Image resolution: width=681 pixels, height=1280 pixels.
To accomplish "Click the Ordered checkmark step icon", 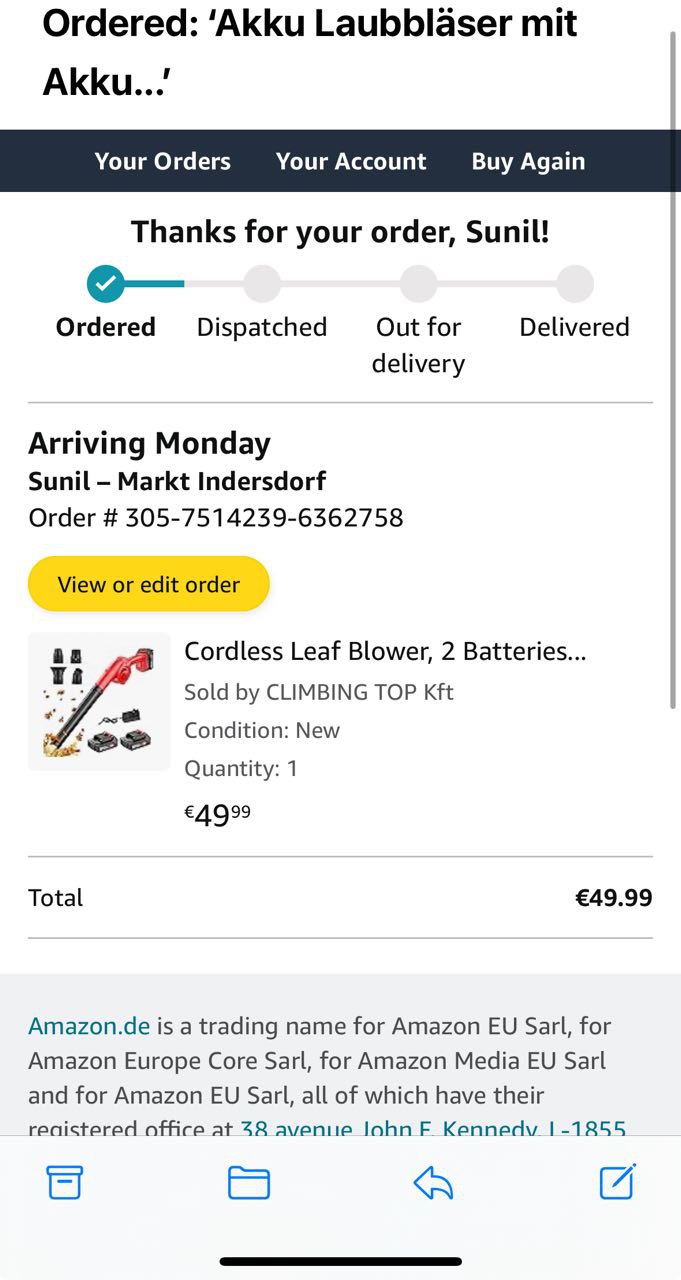I will tap(105, 284).
